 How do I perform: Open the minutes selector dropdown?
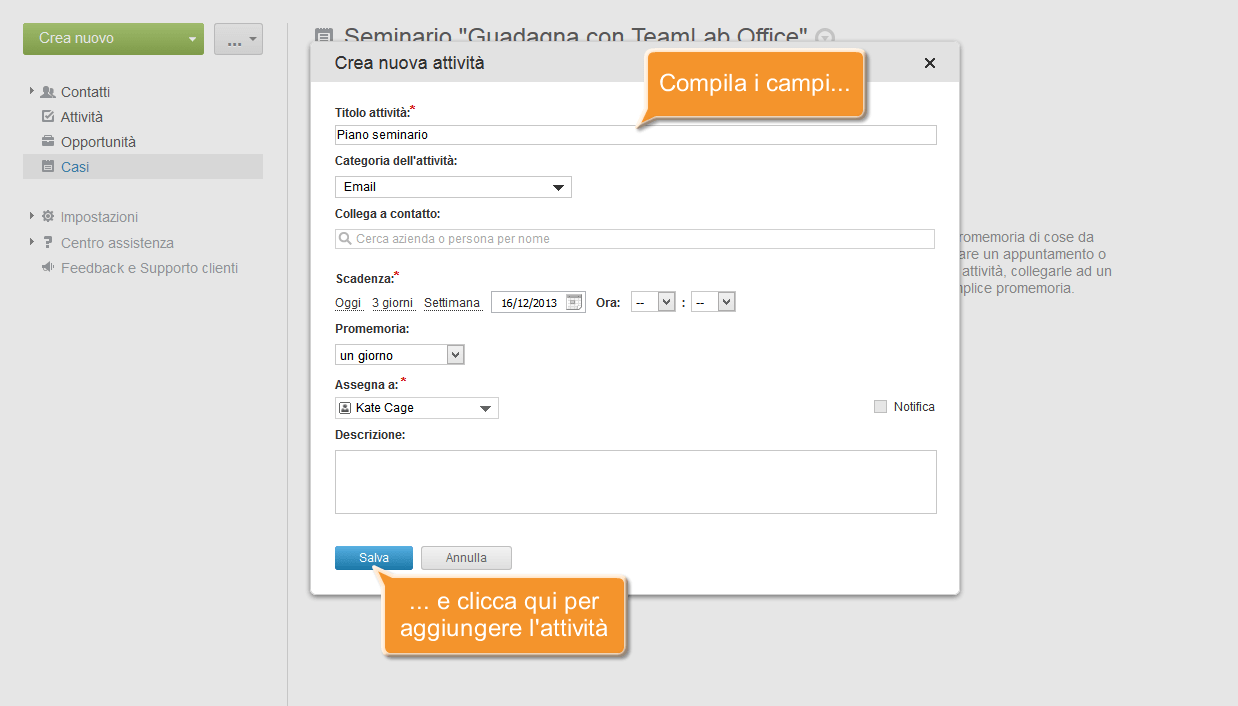713,302
